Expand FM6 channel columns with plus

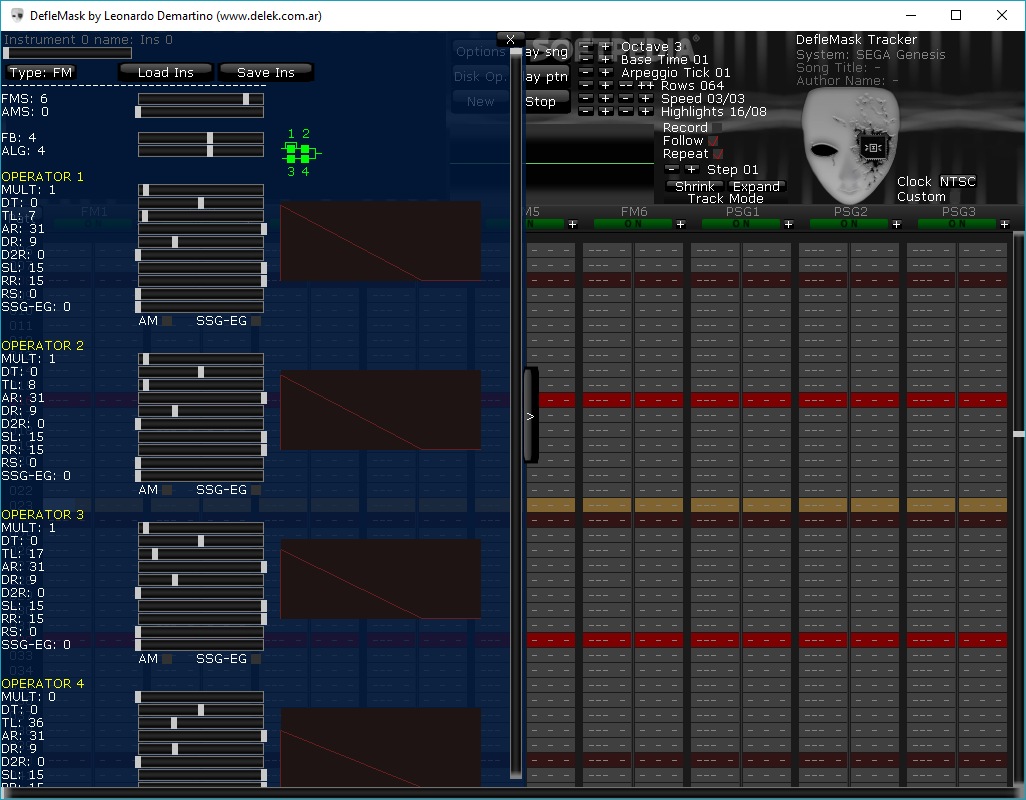pos(681,224)
